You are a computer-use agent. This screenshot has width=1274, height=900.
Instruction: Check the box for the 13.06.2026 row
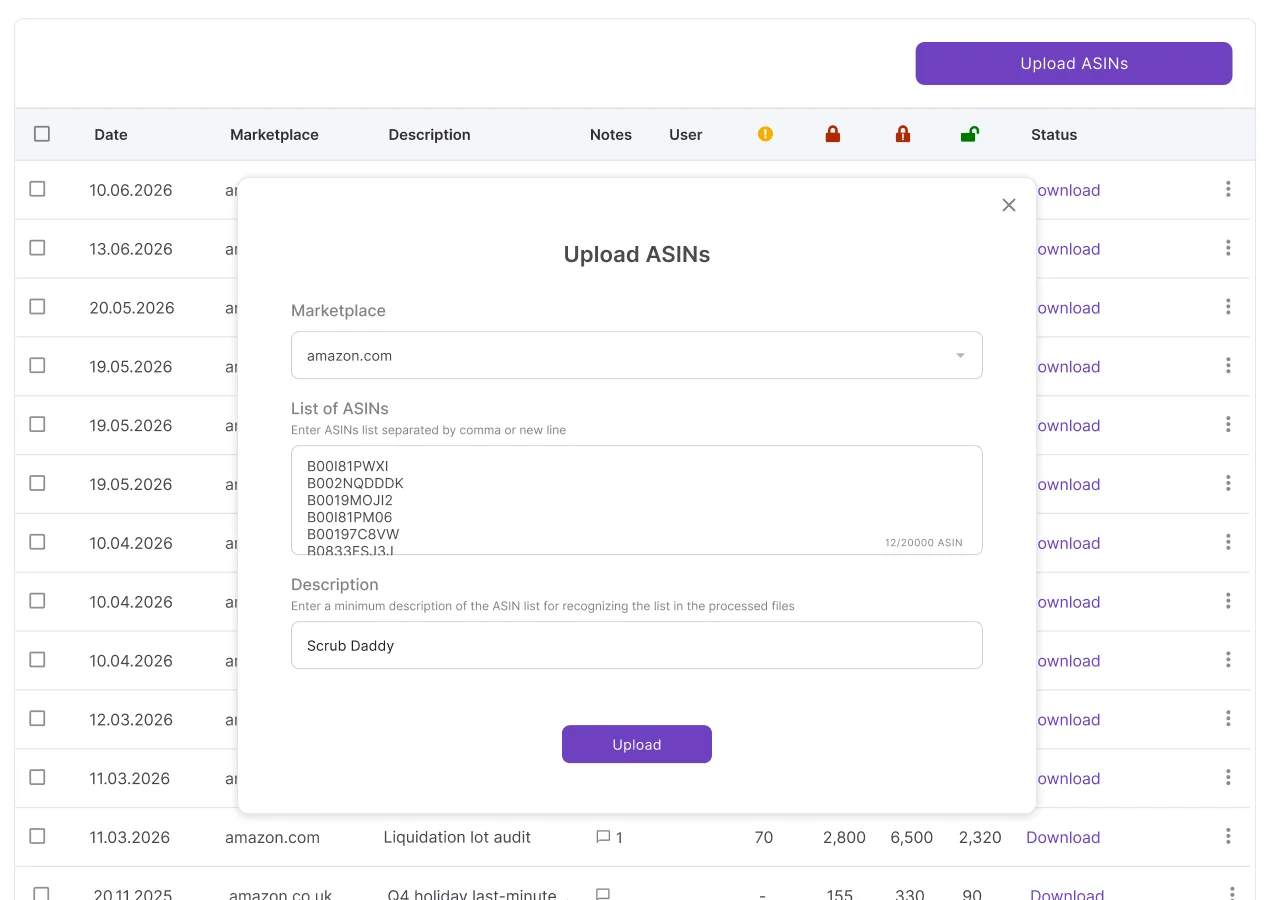[x=37, y=248]
